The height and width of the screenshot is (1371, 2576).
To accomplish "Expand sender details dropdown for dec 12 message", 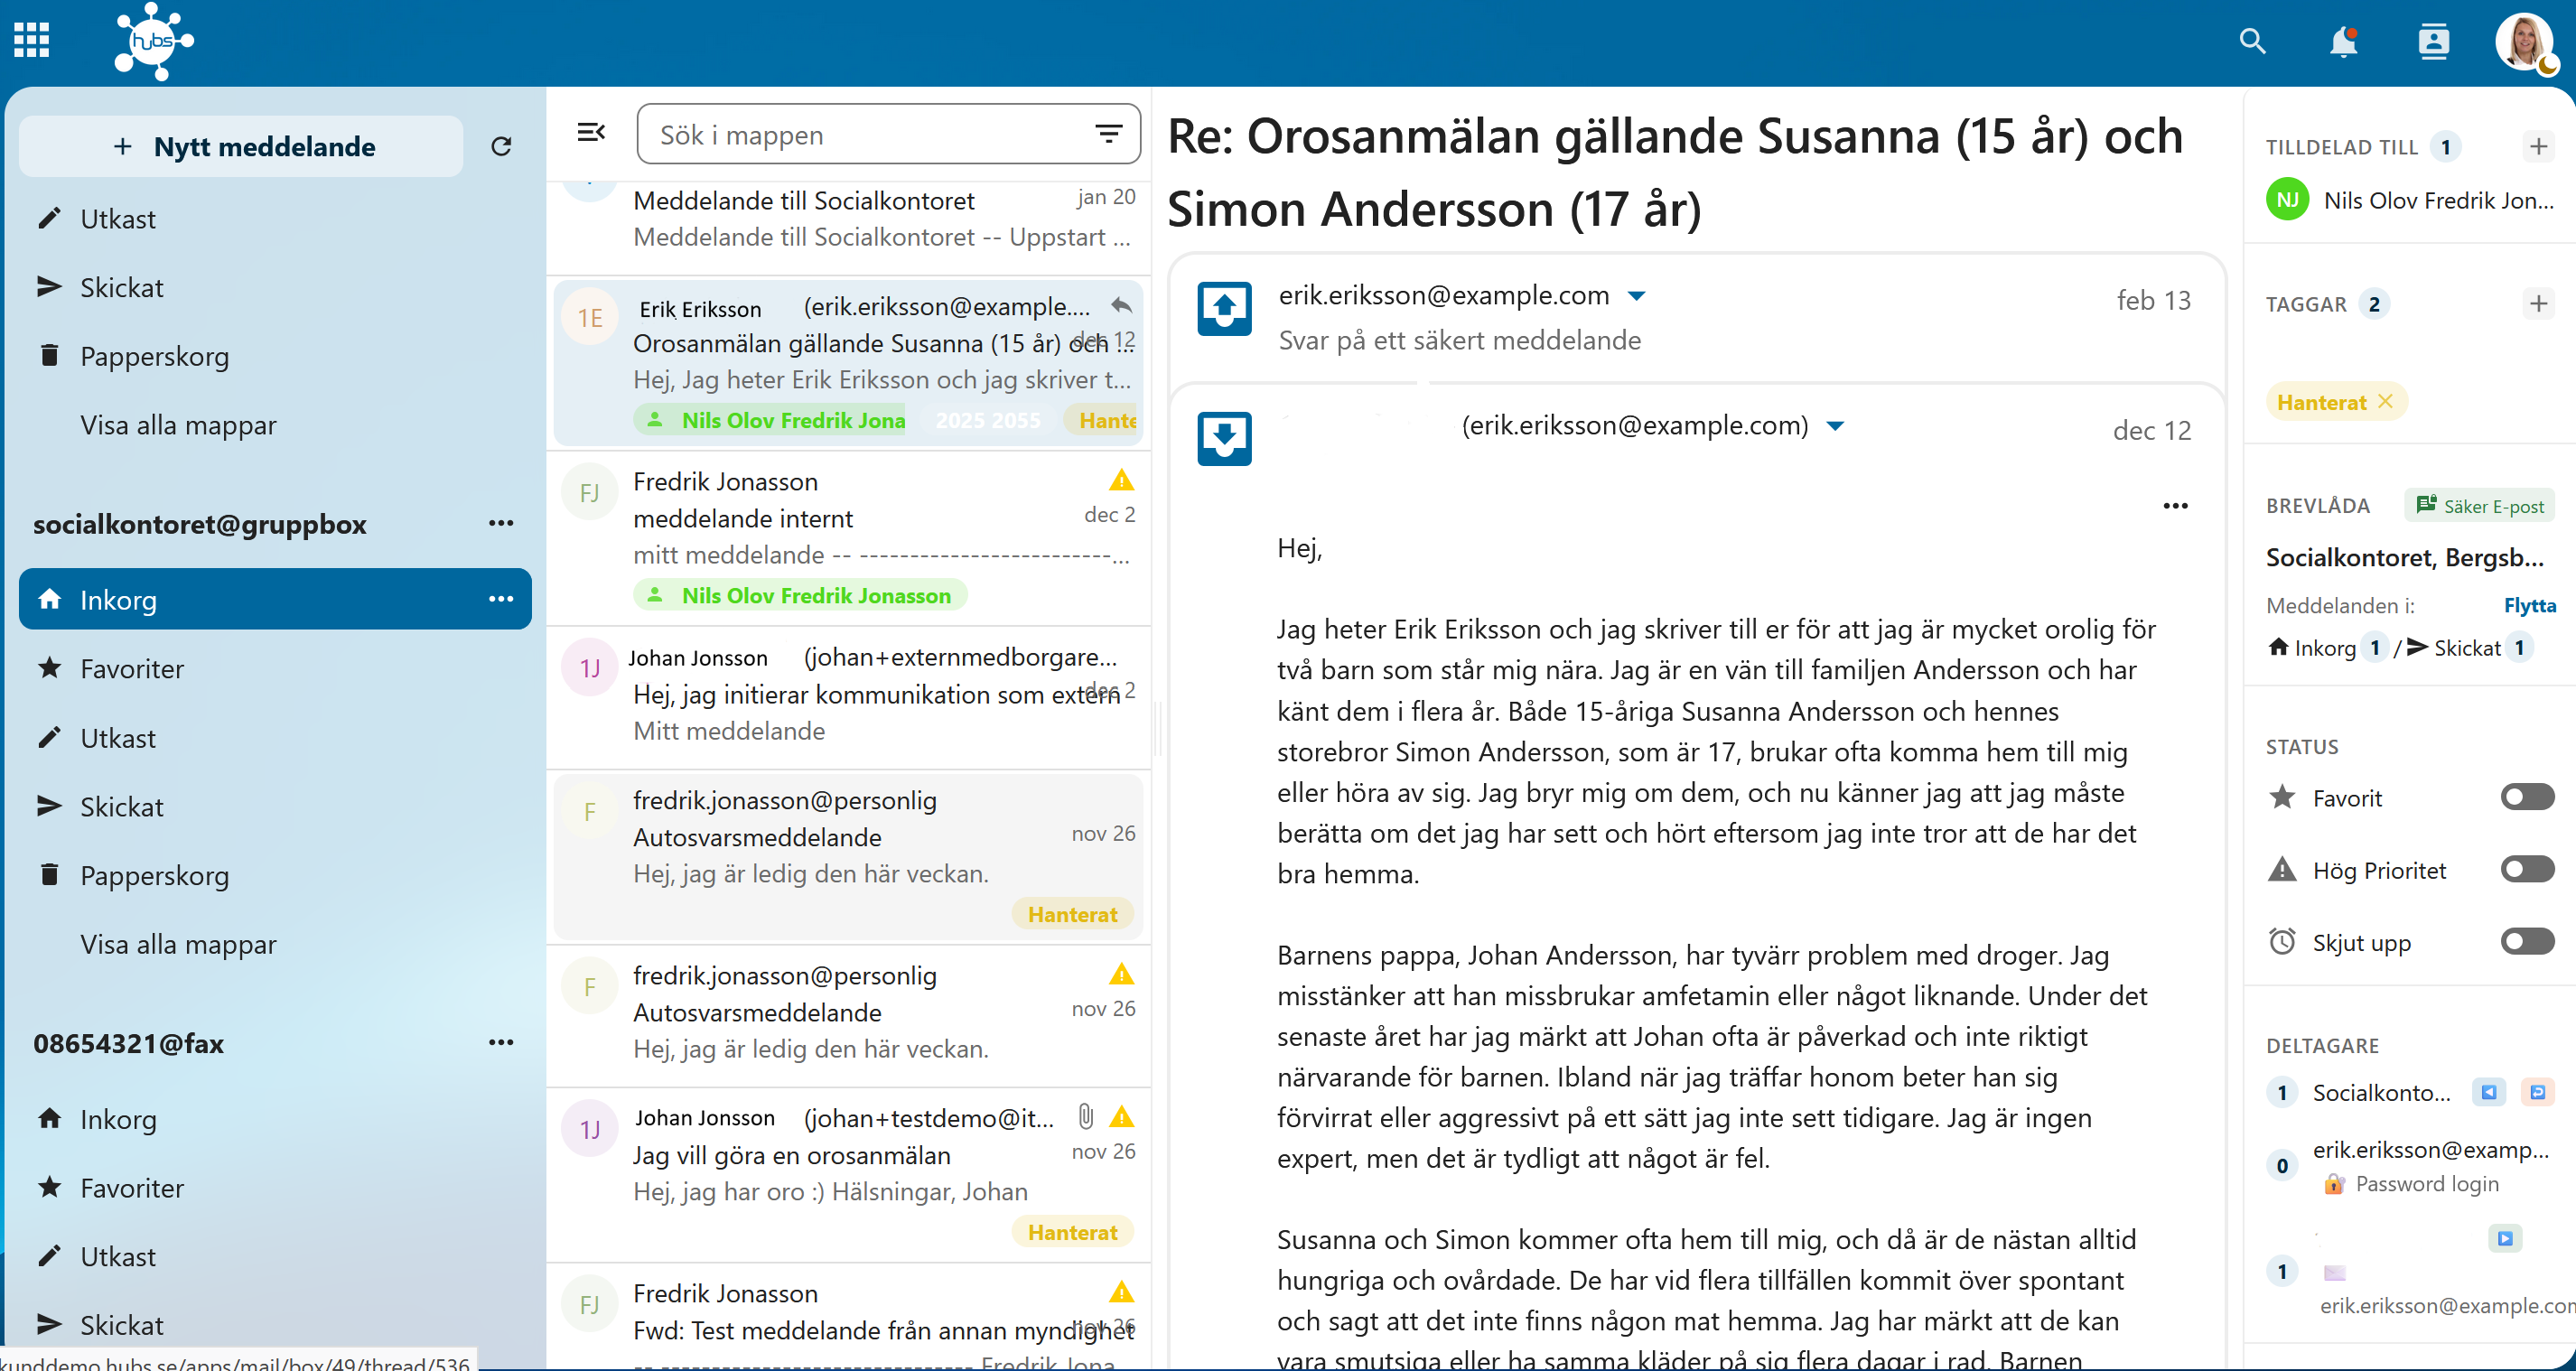I will click(x=1834, y=426).
